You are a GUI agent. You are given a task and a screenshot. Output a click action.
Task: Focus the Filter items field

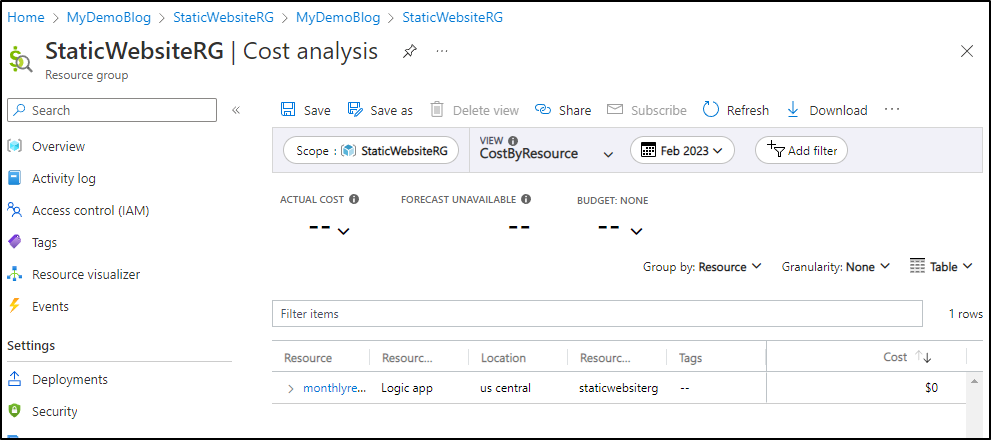pos(597,314)
